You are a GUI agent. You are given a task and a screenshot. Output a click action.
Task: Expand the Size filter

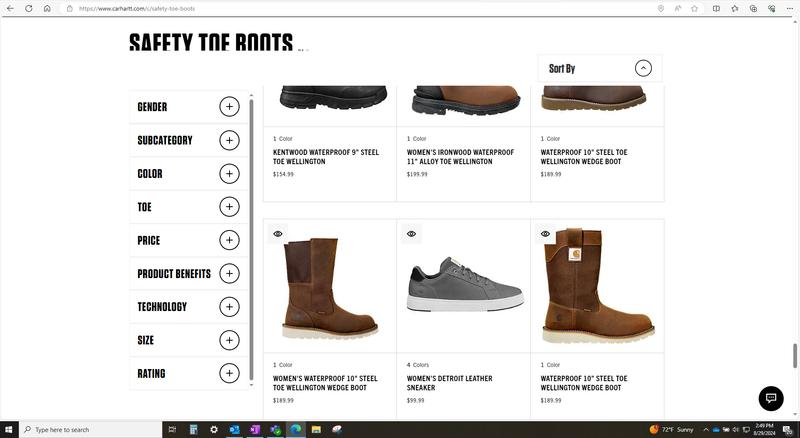(x=229, y=340)
